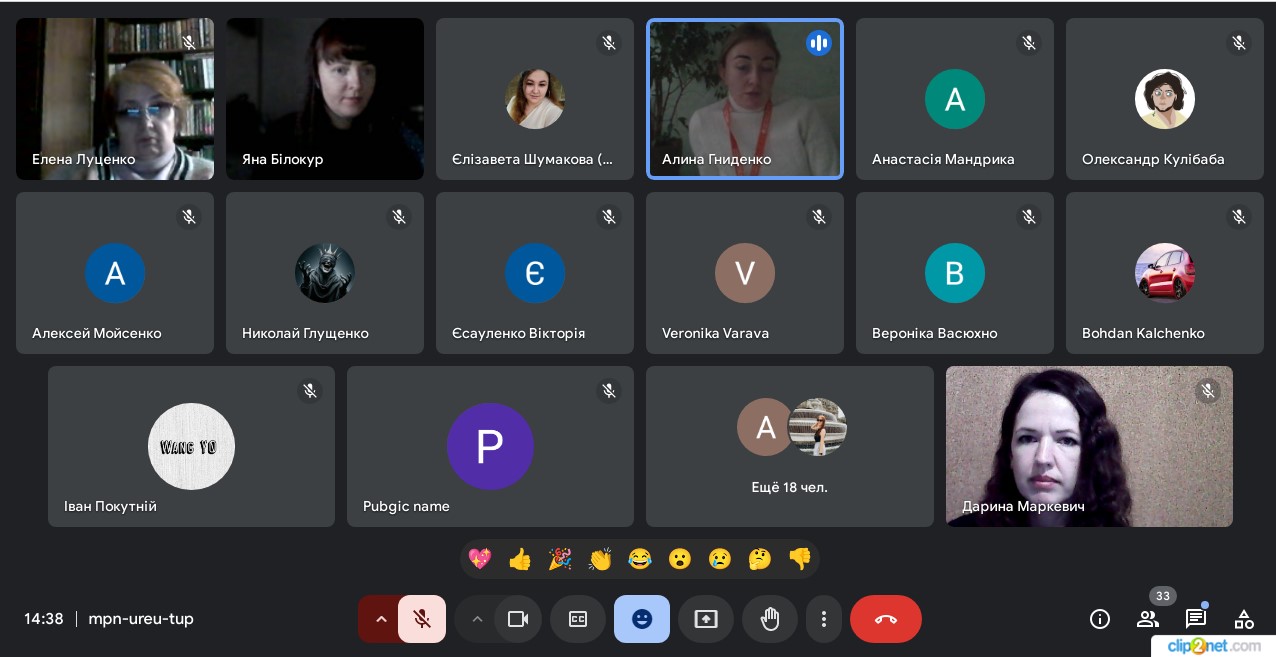
Task: Click Вероніка Васюхно avatar letter B
Action: 955,273
